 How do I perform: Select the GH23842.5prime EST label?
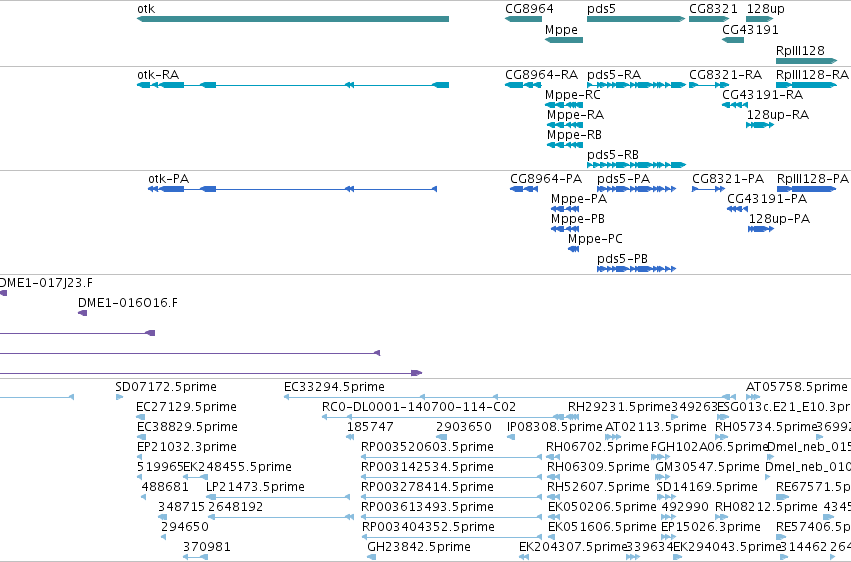click(x=419, y=547)
